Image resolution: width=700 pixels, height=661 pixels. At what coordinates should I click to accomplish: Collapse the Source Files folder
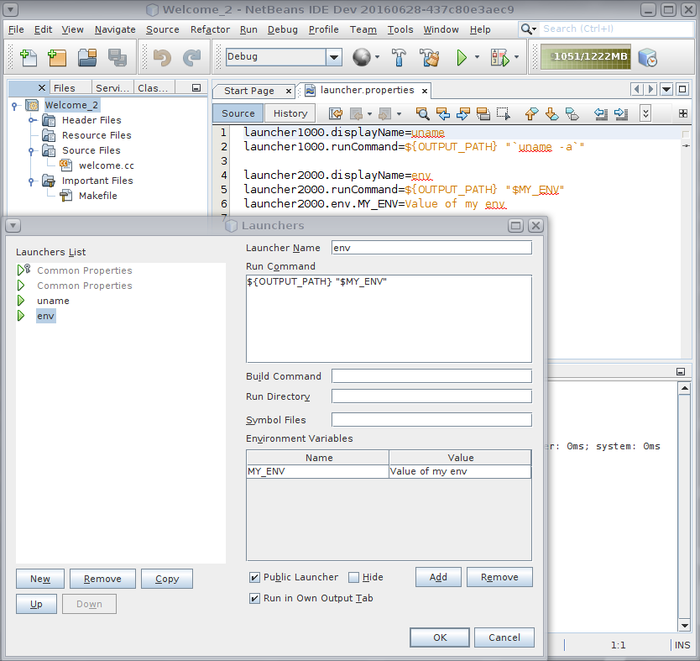pyautogui.click(x=31, y=151)
